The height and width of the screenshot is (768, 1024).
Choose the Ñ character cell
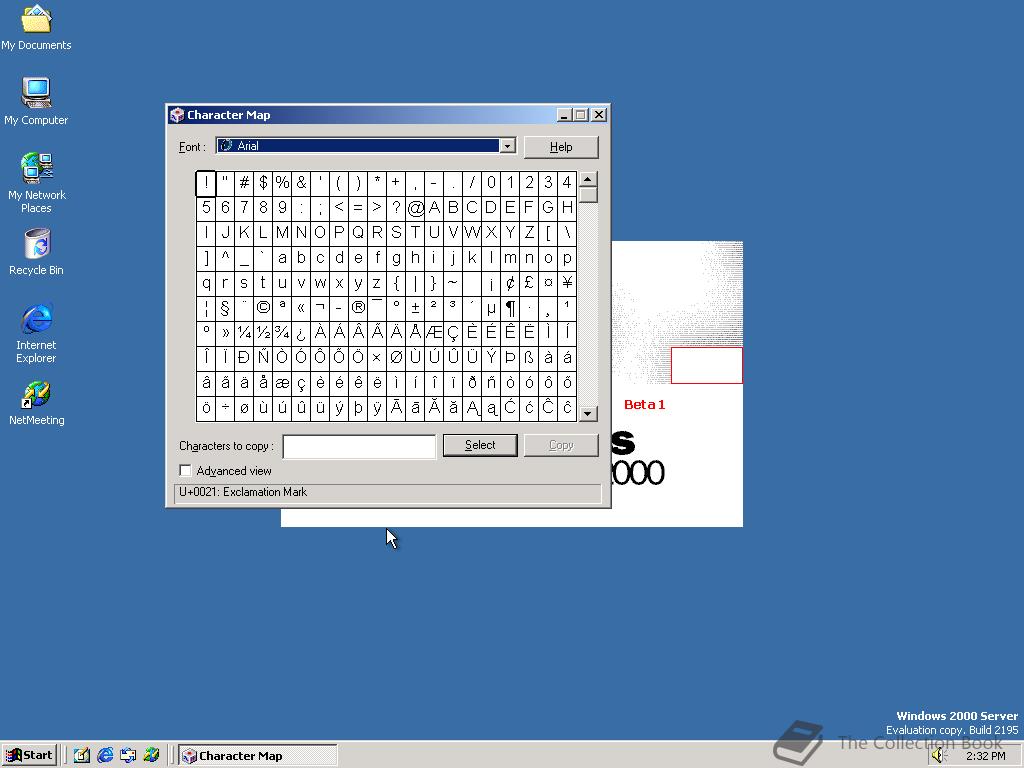coord(263,358)
